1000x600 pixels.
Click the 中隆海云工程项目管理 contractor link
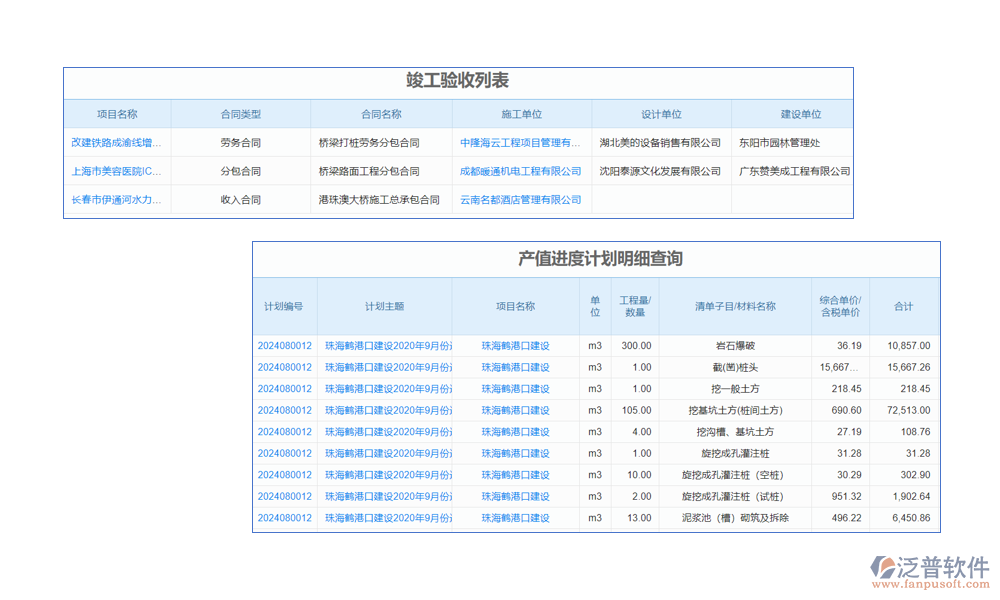pyautogui.click(x=520, y=143)
